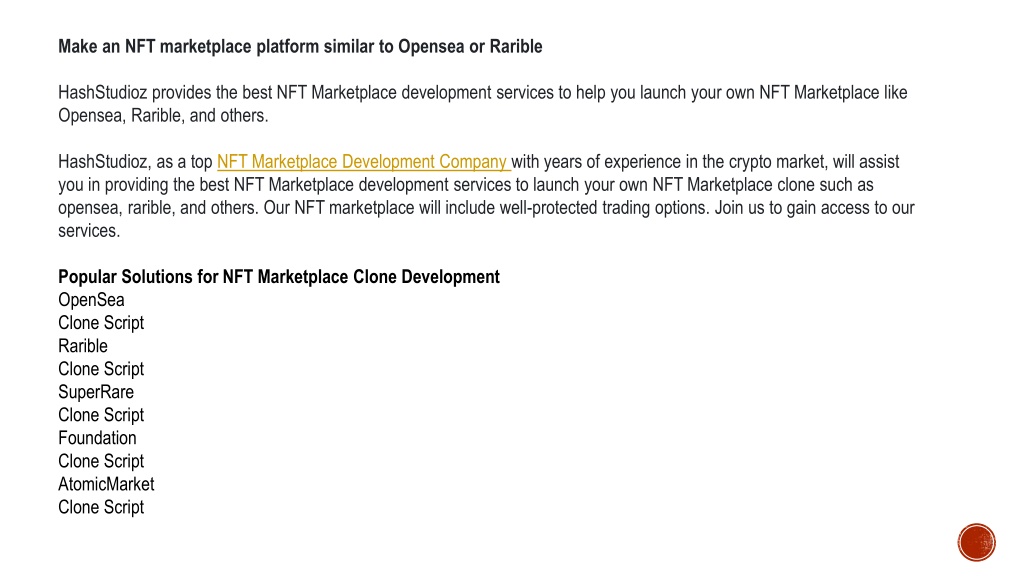The height and width of the screenshot is (576, 1024).
Task: Click the single word line "services."
Action: [x=89, y=231]
